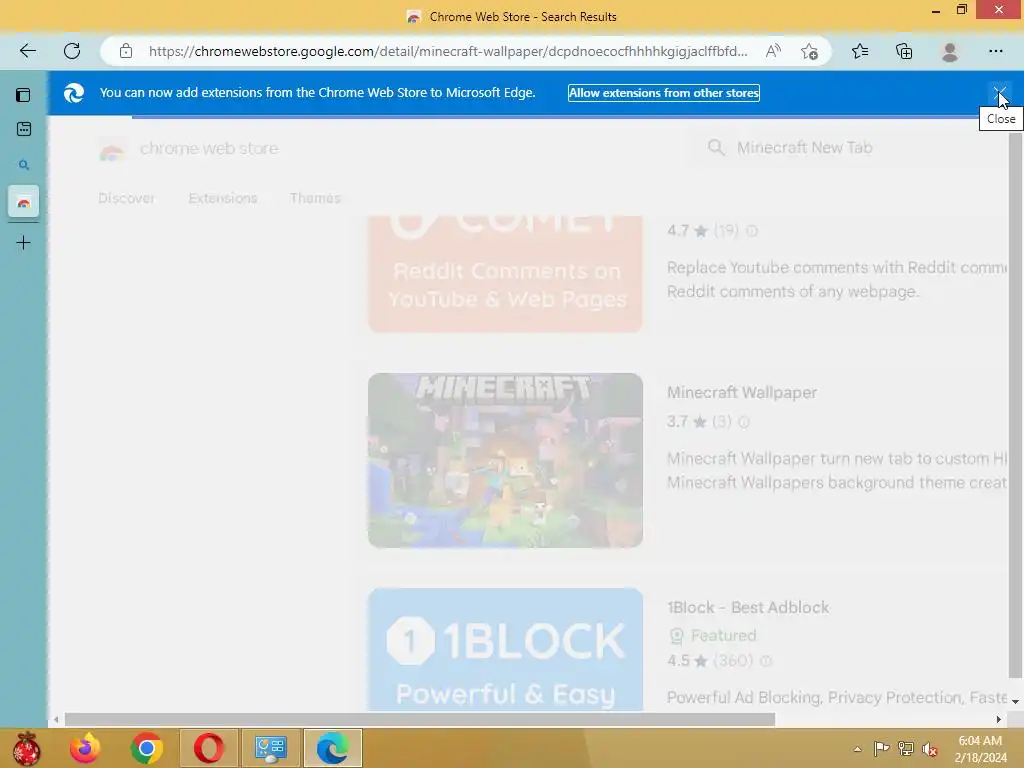Click Allow extensions from other stores
Image resolution: width=1024 pixels, height=768 pixels.
tap(664, 93)
